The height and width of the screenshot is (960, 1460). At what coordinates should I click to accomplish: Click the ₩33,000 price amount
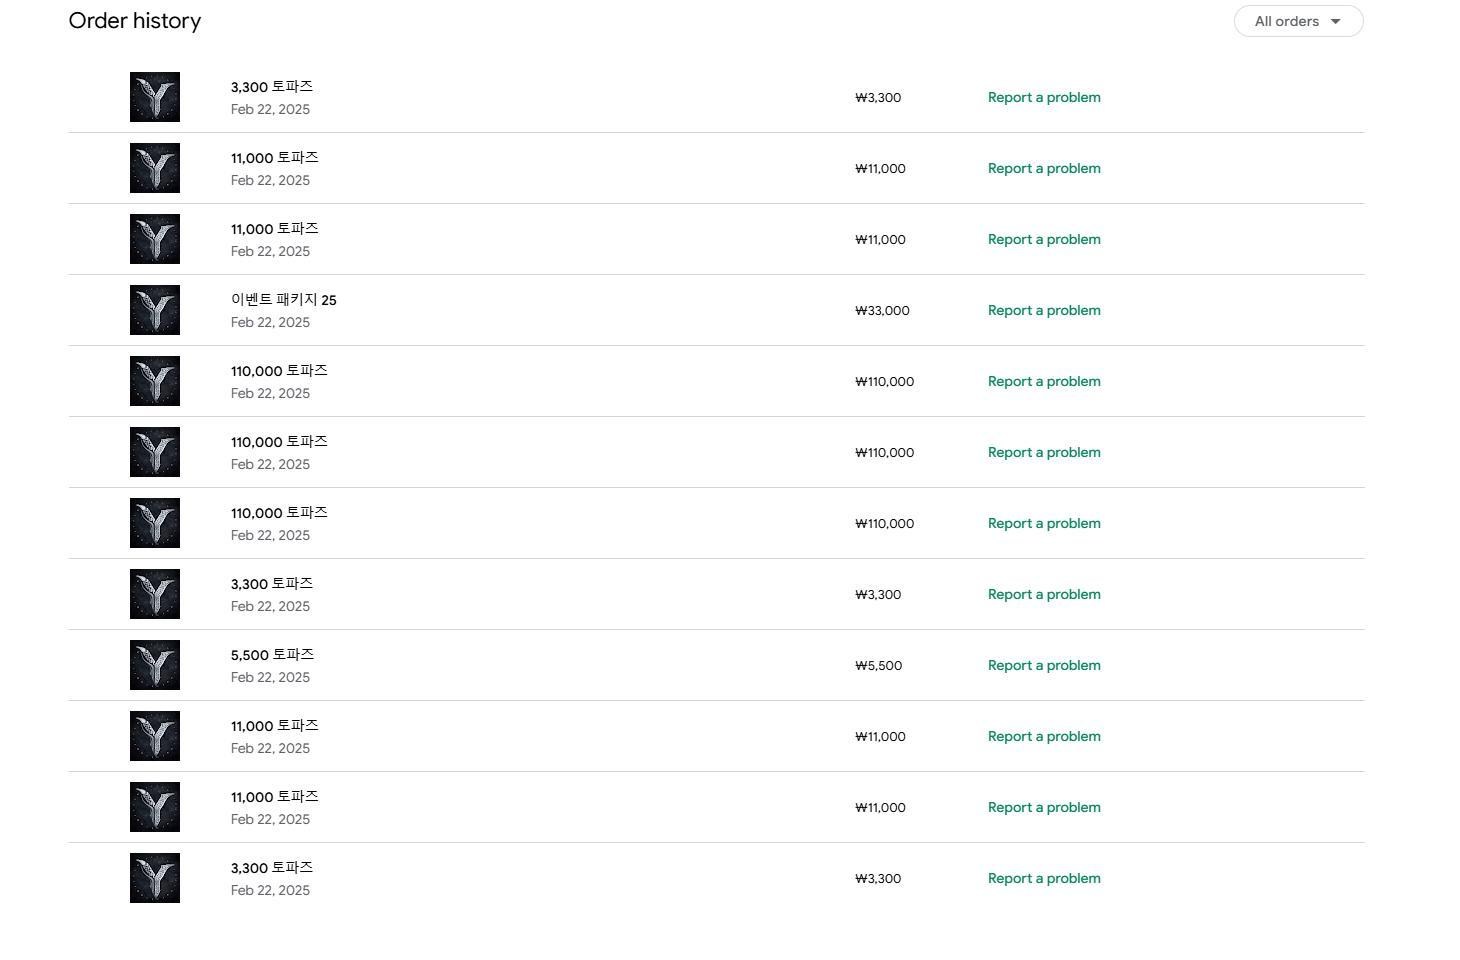tap(882, 310)
